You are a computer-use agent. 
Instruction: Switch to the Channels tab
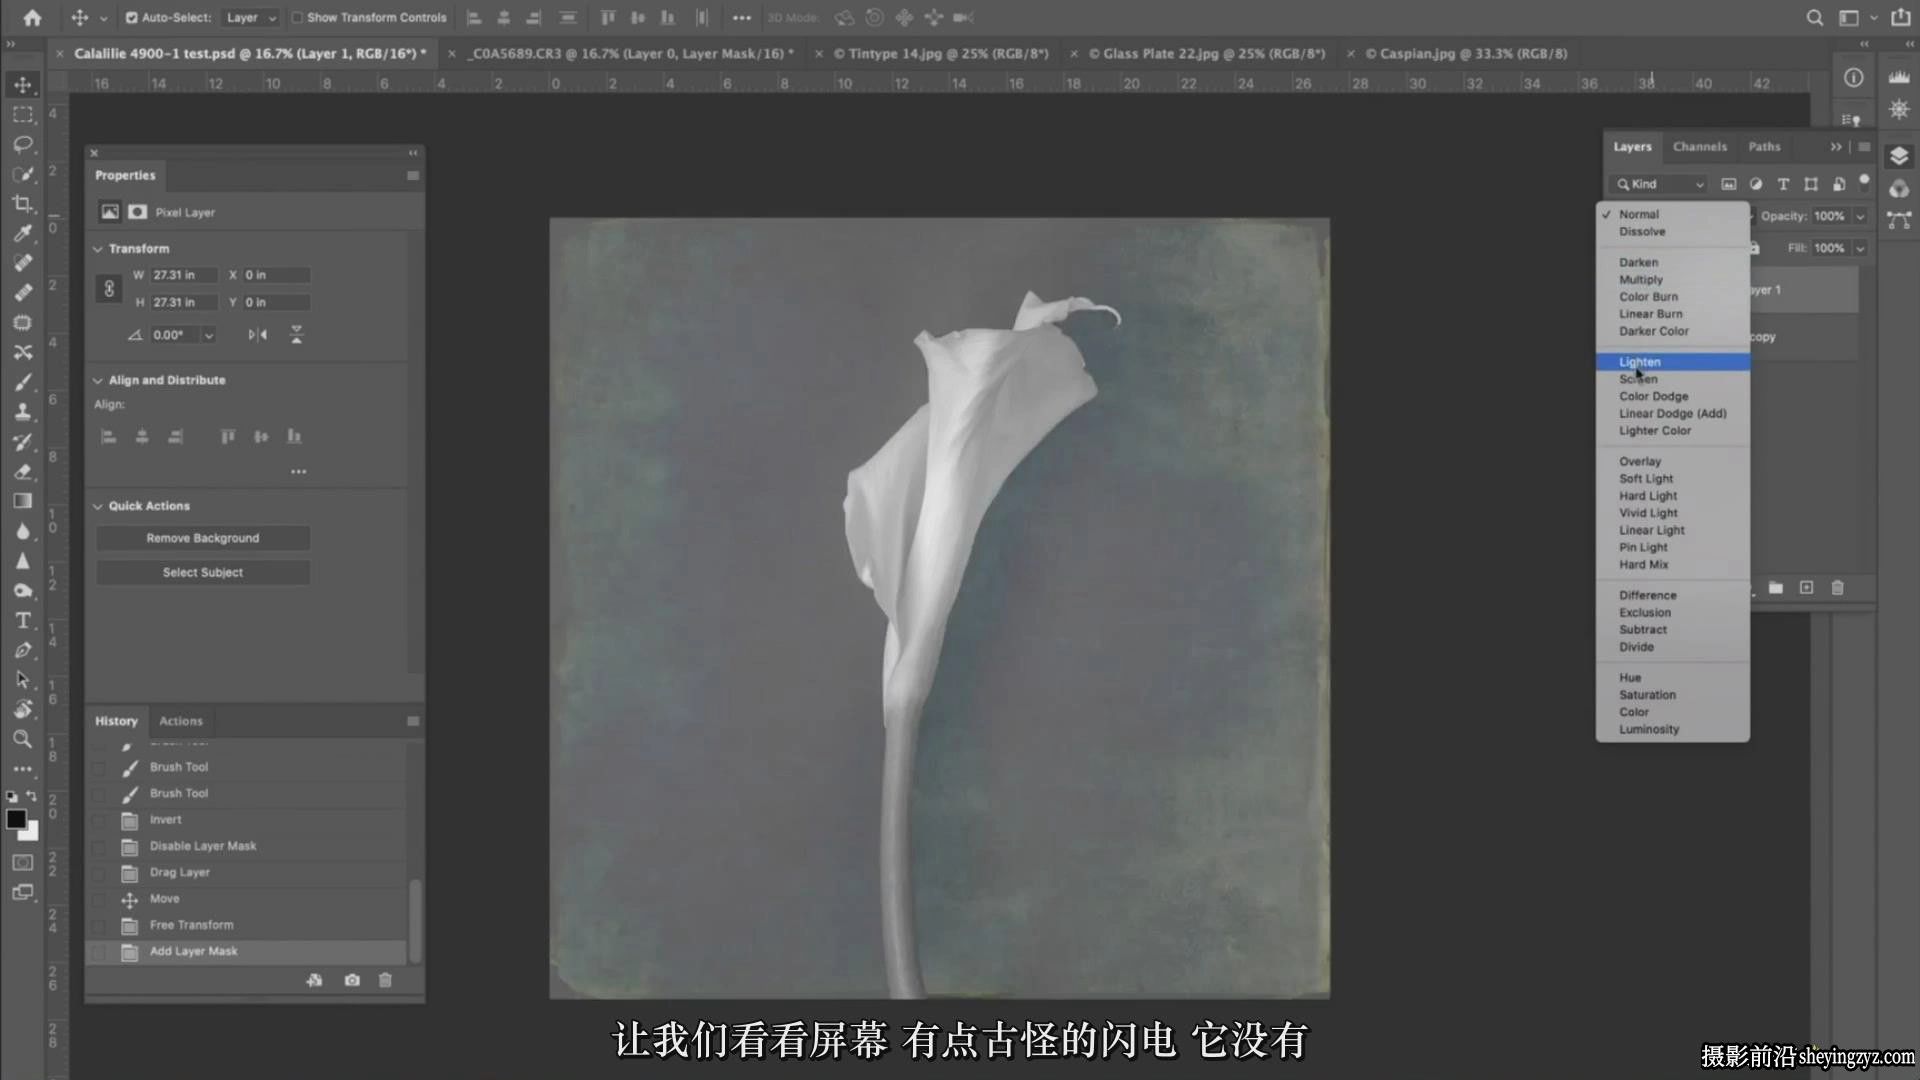1700,147
